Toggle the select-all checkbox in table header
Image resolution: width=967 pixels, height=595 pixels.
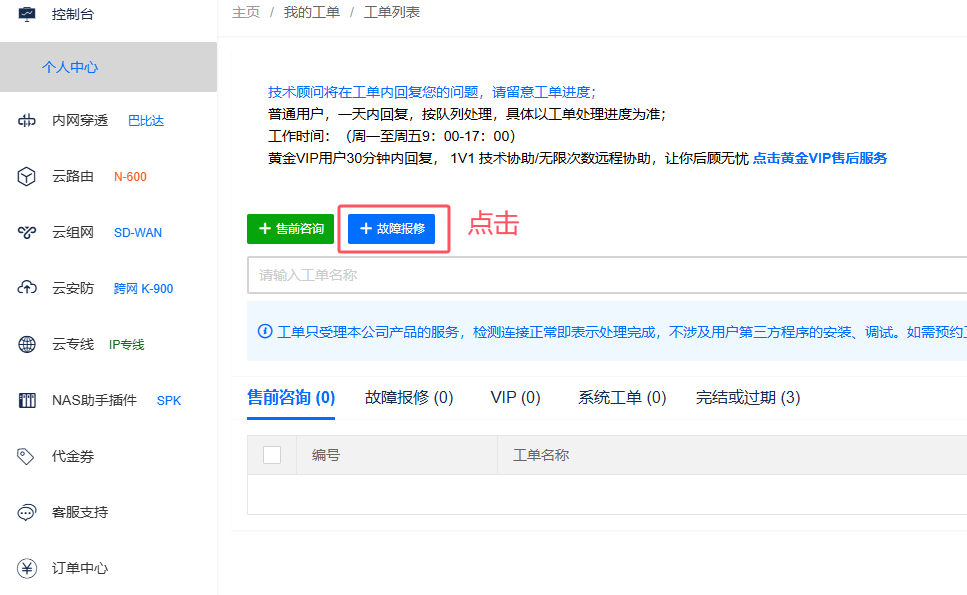point(272,455)
